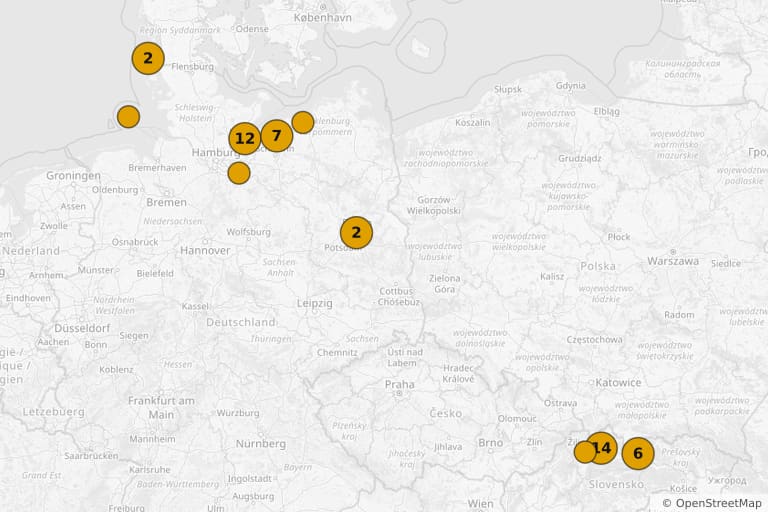The height and width of the screenshot is (512, 768).
Task: Expand the cluster marker labeled 14
Action: (601, 448)
